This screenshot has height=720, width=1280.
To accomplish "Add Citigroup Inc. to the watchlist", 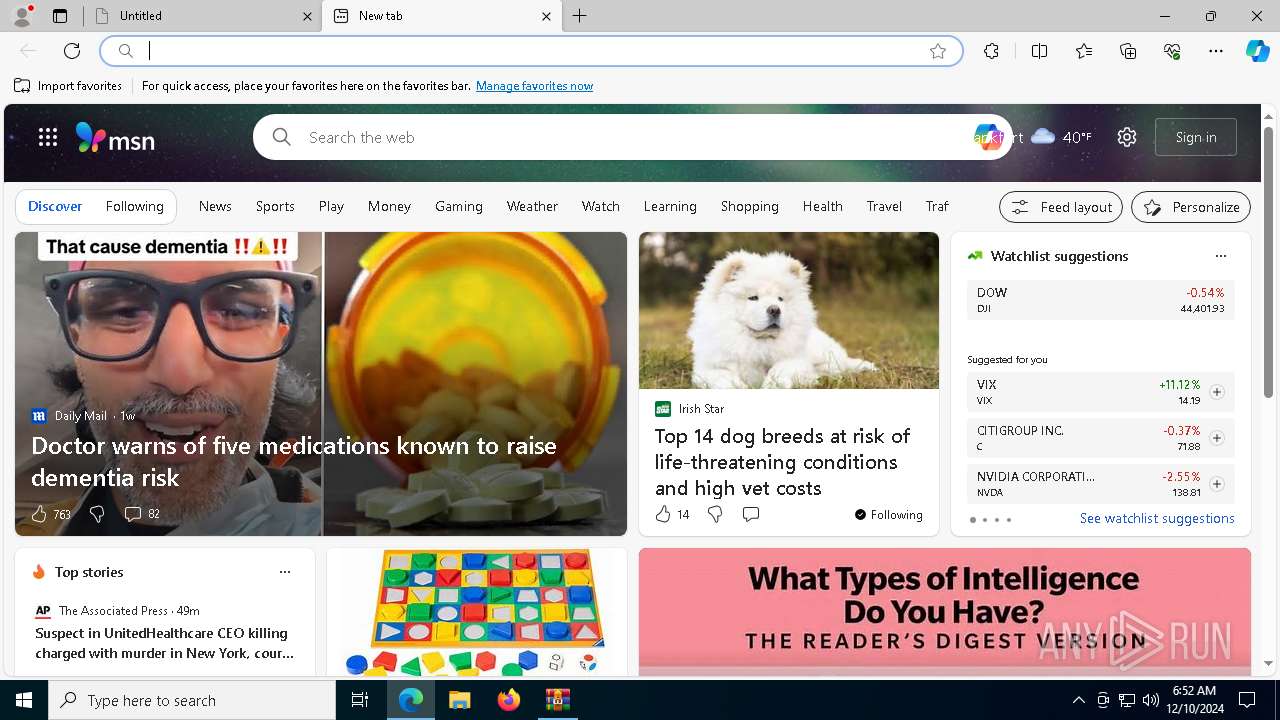I will pos(1217,438).
